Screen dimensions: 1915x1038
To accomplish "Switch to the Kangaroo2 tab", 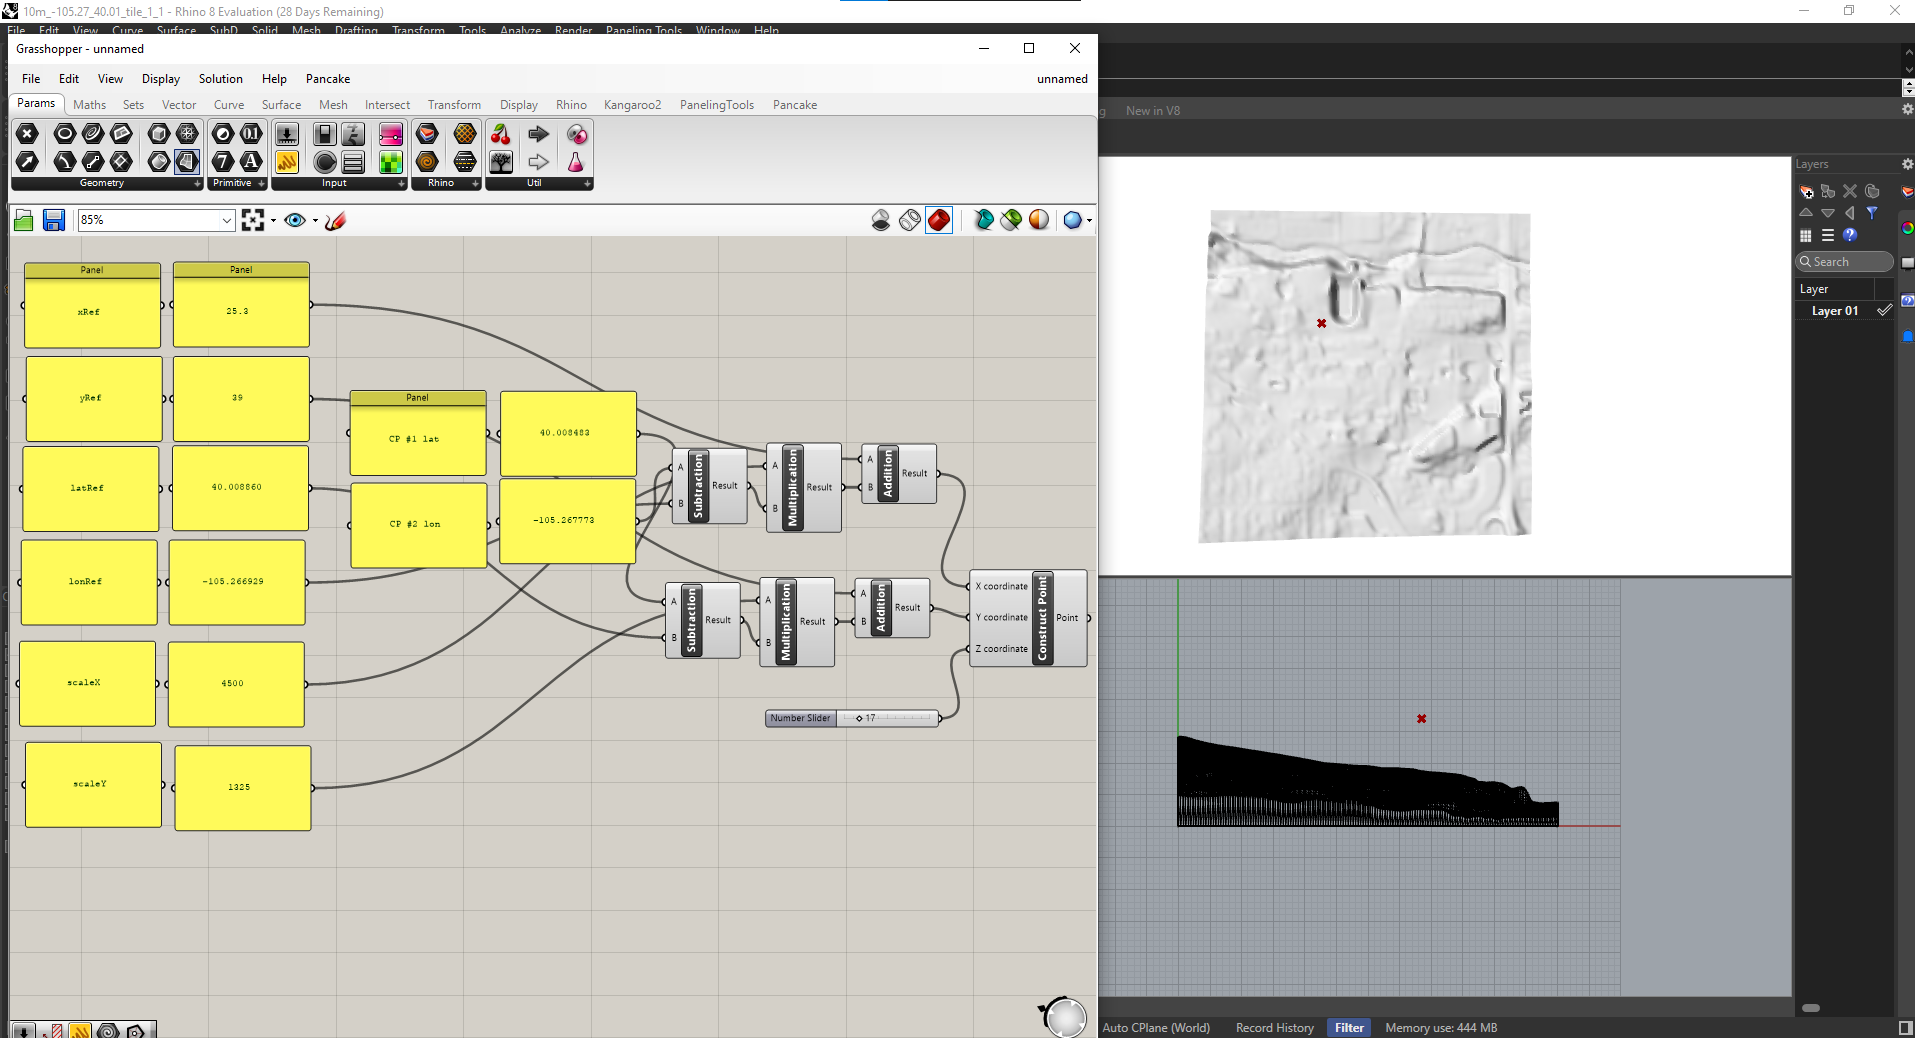I will tap(632, 105).
